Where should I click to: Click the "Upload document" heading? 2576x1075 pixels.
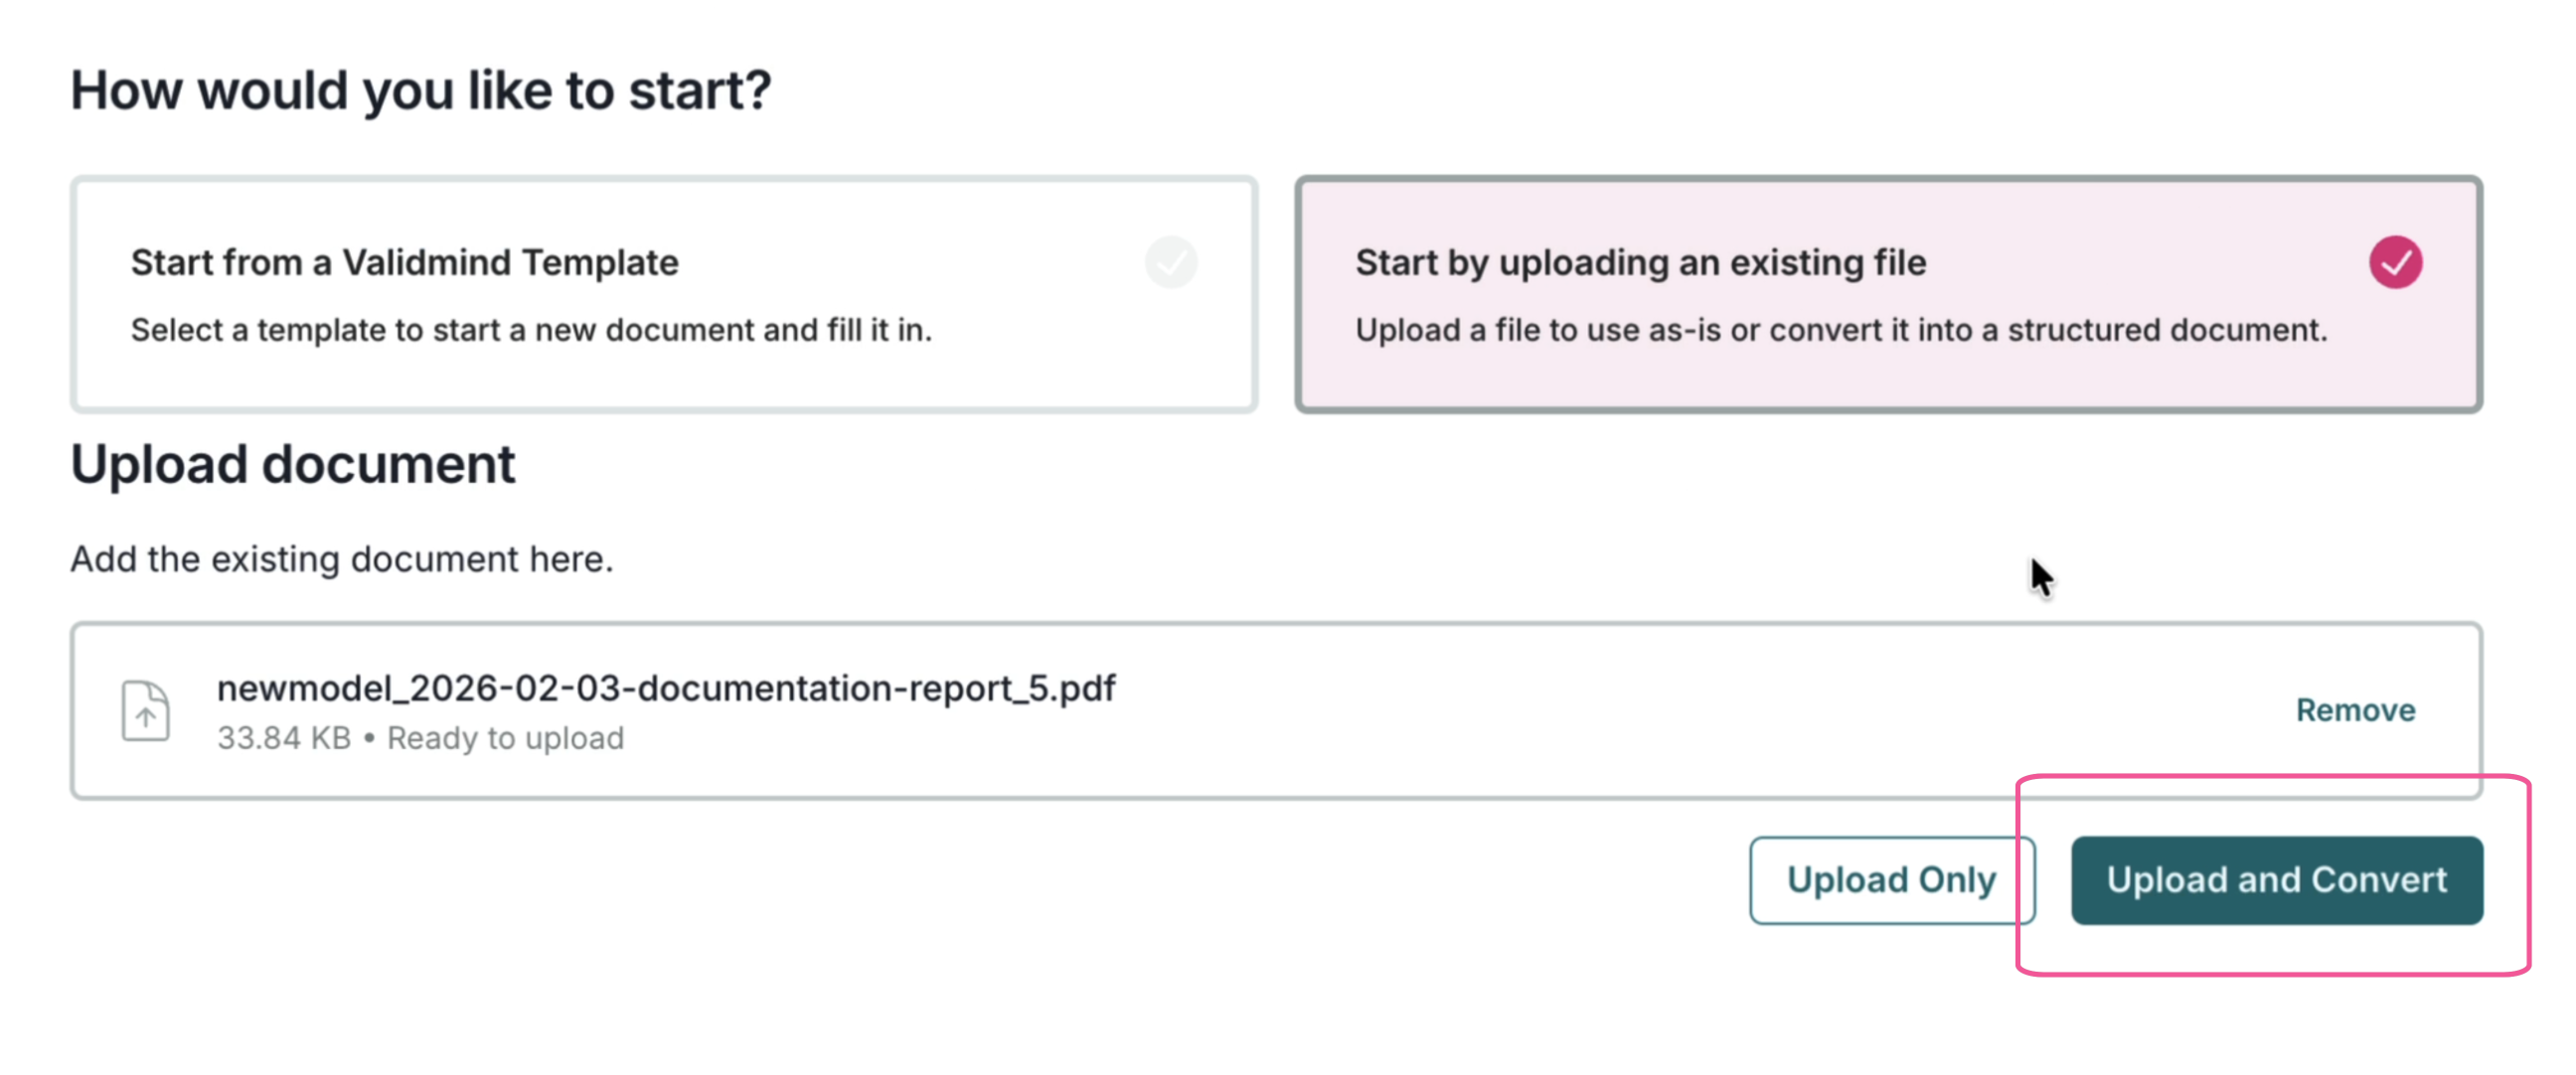click(293, 464)
